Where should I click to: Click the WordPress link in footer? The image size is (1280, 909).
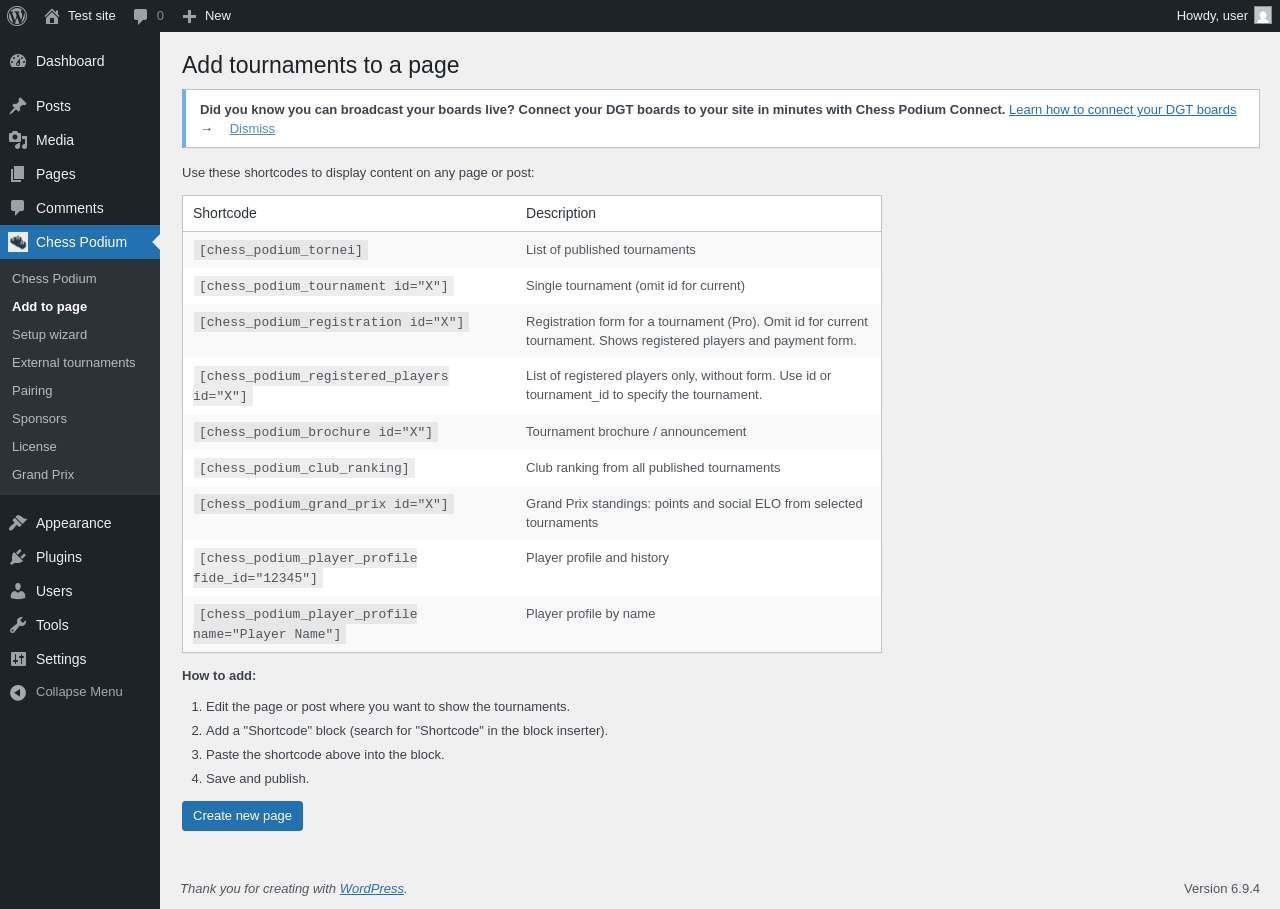(x=371, y=889)
